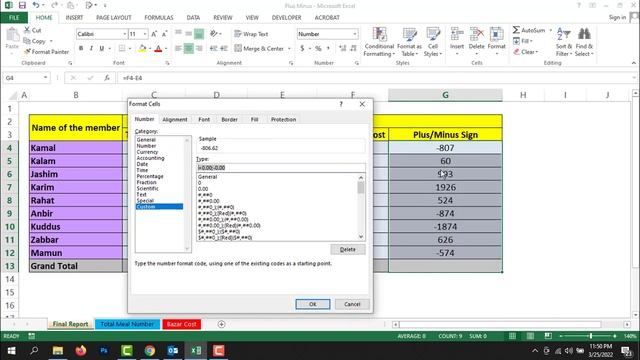This screenshot has height=360, width=640.
Task: Open Conditional Formatting menu
Action: [x=379, y=42]
